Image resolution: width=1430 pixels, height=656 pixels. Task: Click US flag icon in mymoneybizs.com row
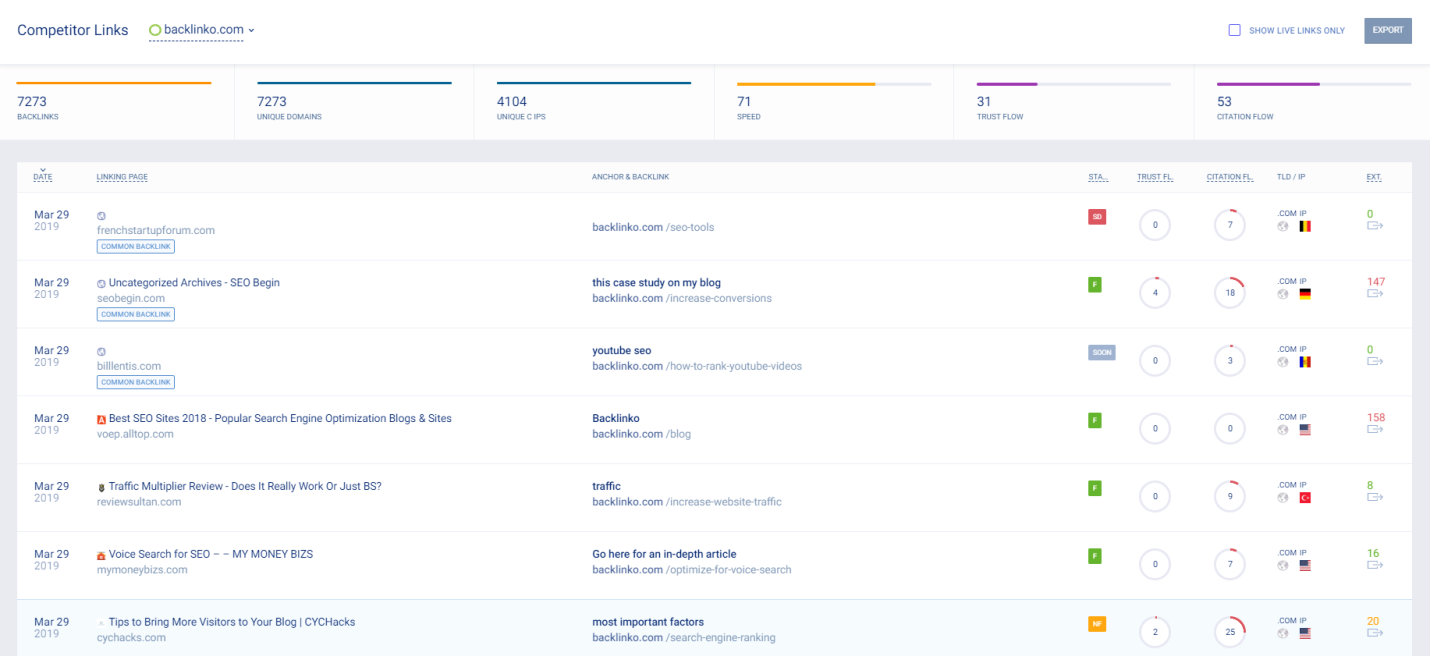pos(1305,566)
